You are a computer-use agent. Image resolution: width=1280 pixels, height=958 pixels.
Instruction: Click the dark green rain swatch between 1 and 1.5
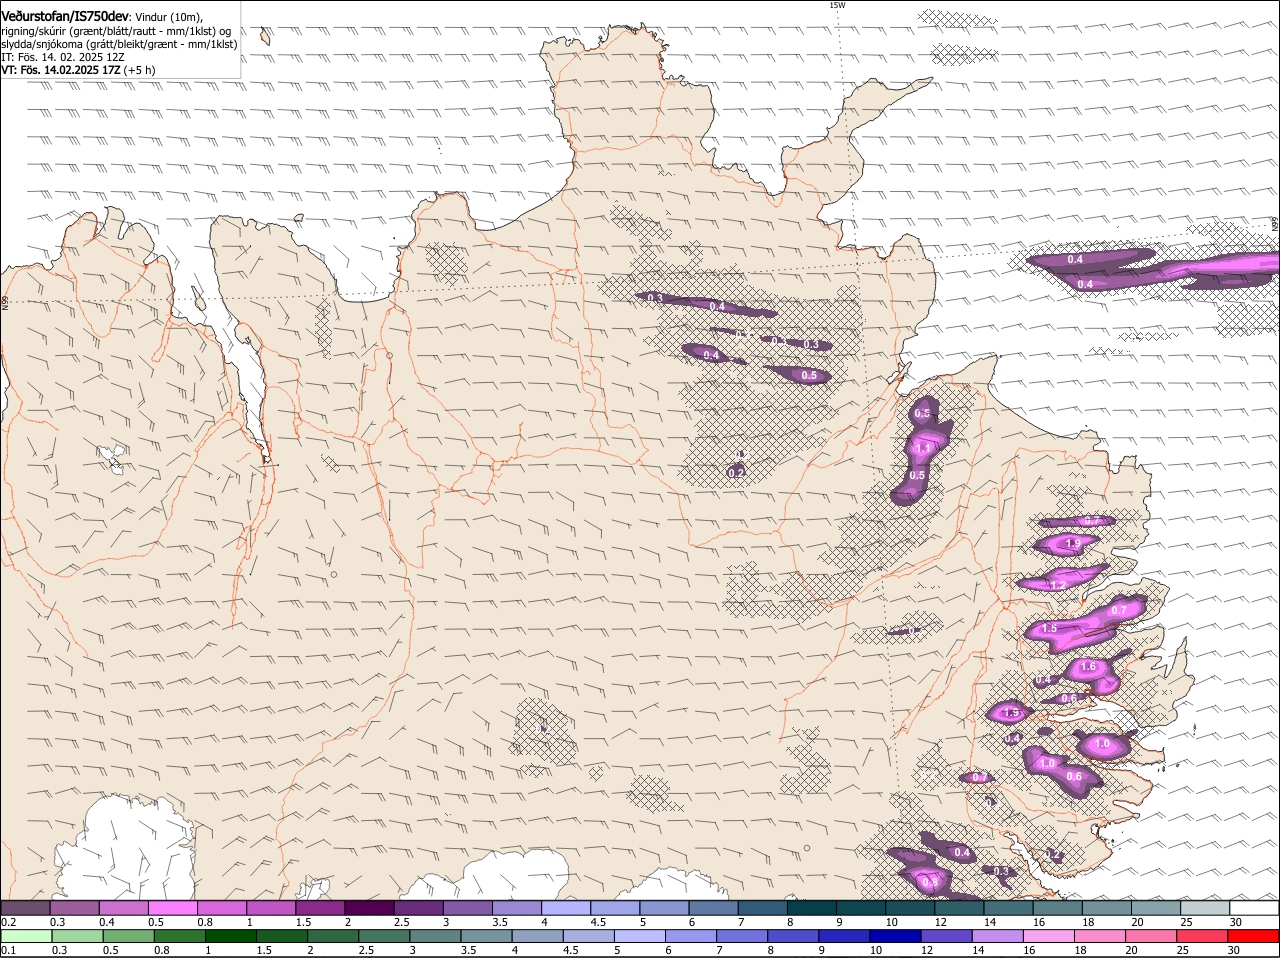231,936
